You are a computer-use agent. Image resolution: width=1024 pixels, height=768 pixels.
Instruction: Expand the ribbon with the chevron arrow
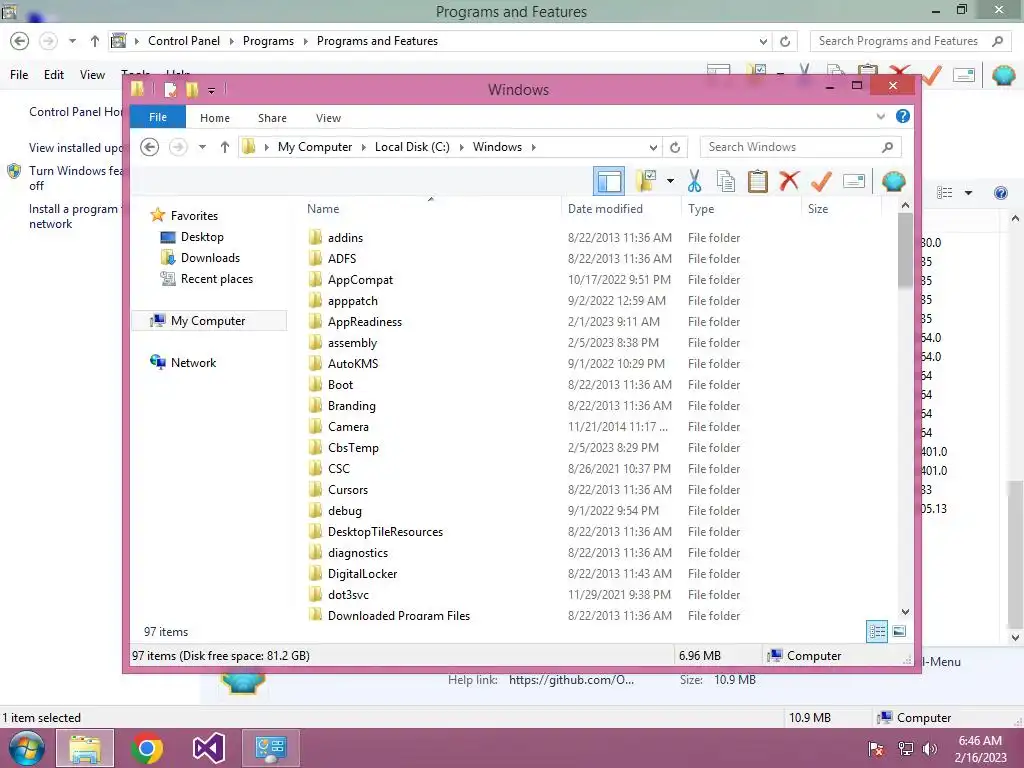click(880, 116)
